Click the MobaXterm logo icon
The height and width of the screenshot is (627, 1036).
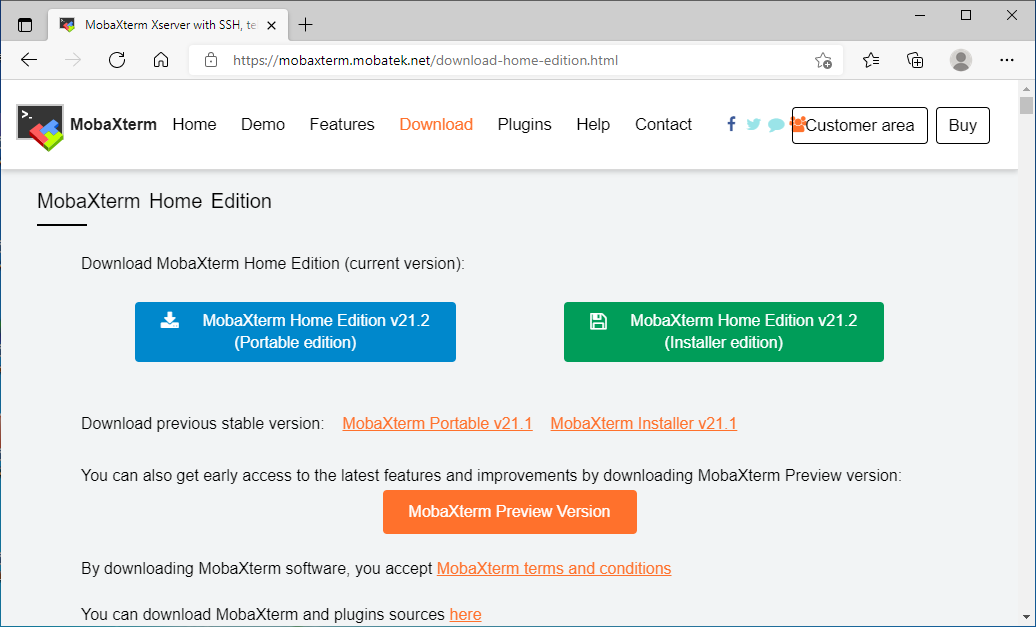[x=40, y=126]
